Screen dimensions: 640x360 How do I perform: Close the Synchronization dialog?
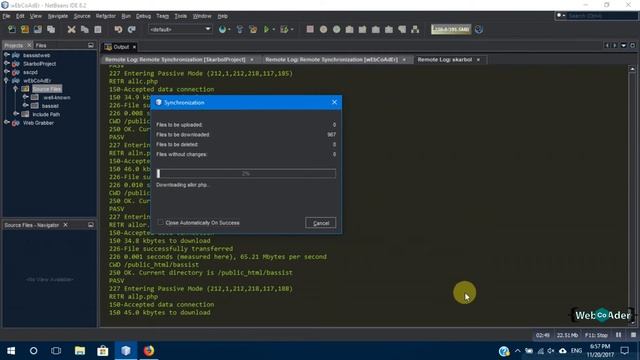click(334, 102)
